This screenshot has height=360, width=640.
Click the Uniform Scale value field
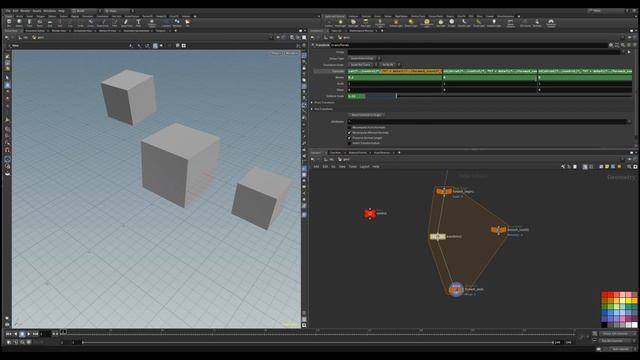356,96
